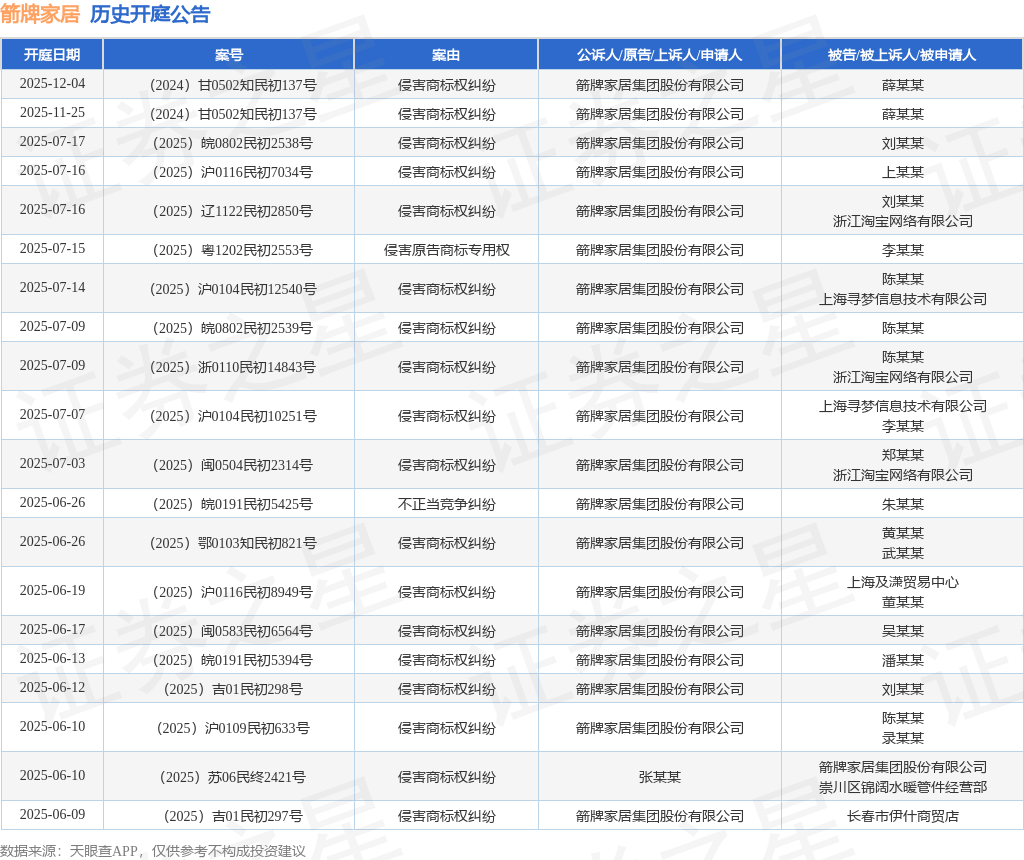Screen dimensions: 1024x860
Task: Choose the date 2025-06-12
Action: (x=52, y=688)
